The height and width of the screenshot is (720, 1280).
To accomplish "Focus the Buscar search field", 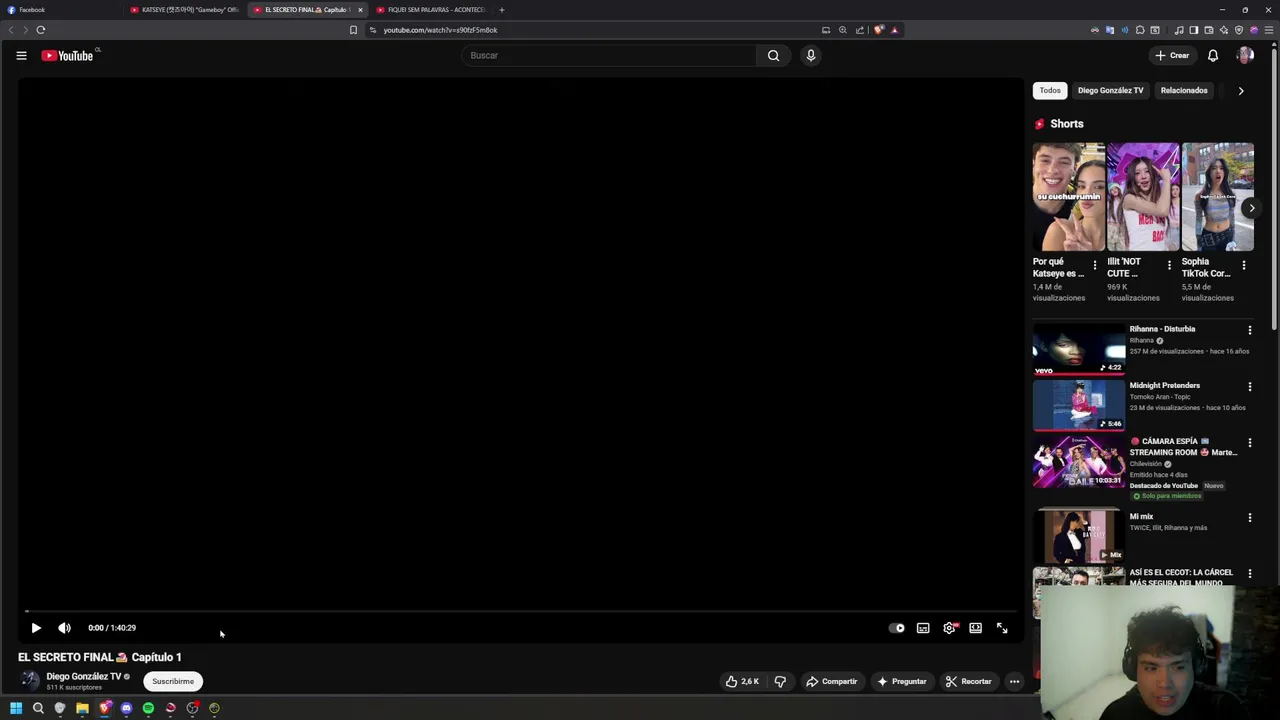I will click(x=610, y=56).
